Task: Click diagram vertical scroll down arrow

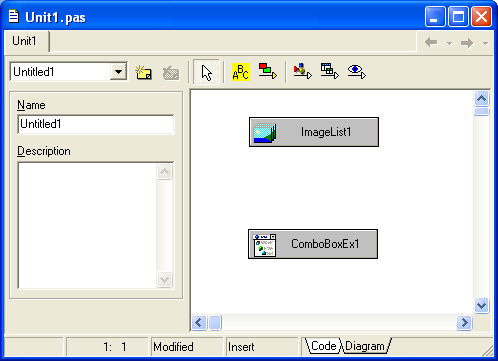Action: [x=482, y=305]
